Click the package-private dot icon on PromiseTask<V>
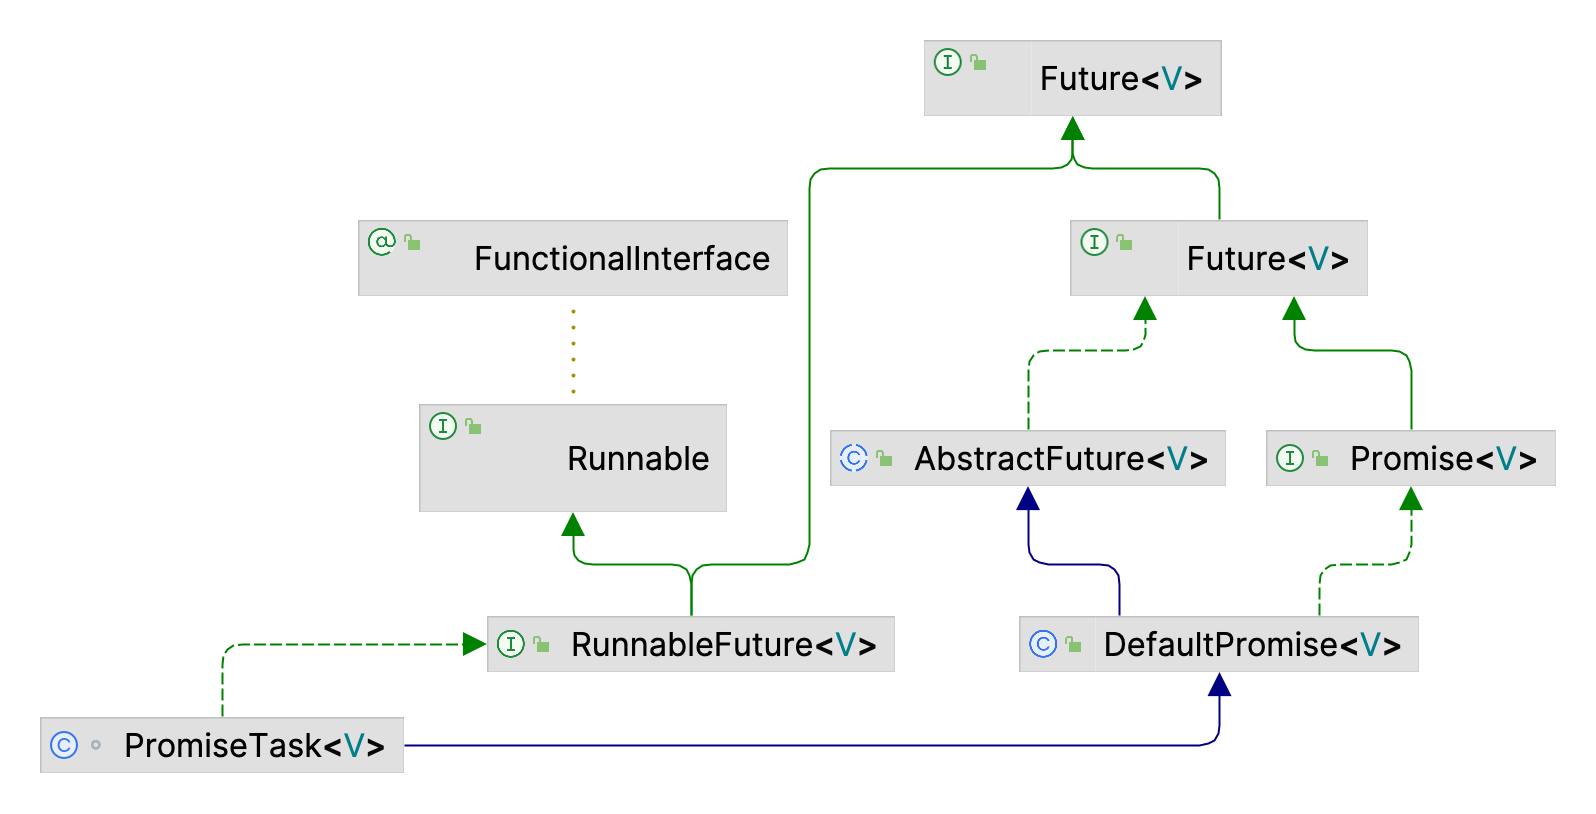The height and width of the screenshot is (814, 1596). (96, 745)
